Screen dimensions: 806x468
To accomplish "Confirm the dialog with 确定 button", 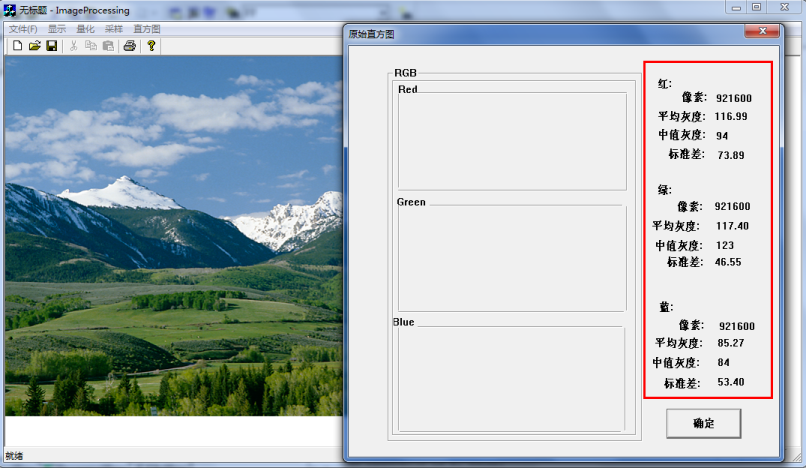I will pos(703,423).
